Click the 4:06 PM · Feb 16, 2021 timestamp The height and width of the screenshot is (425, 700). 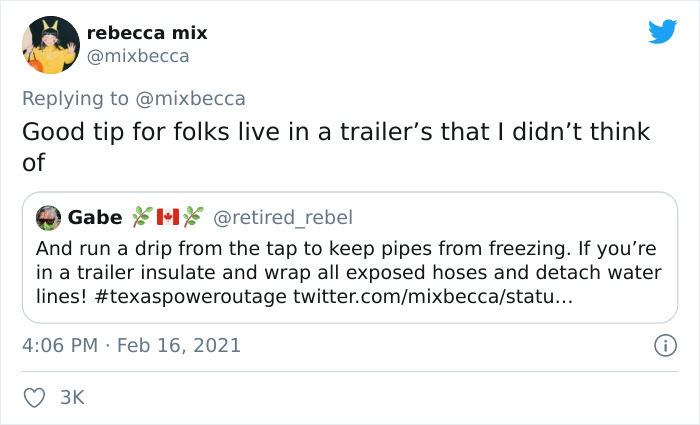[132, 345]
